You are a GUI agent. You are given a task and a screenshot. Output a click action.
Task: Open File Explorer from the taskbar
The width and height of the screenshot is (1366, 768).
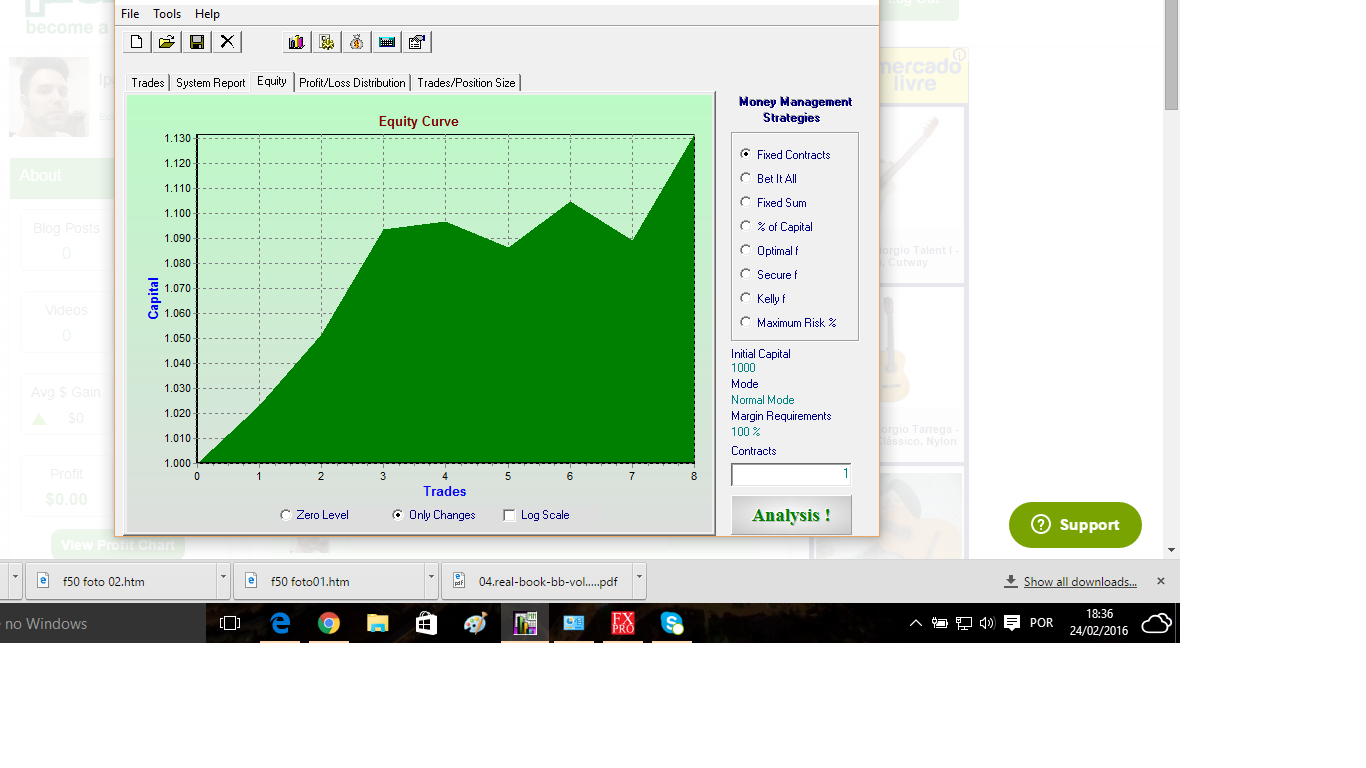click(x=377, y=623)
